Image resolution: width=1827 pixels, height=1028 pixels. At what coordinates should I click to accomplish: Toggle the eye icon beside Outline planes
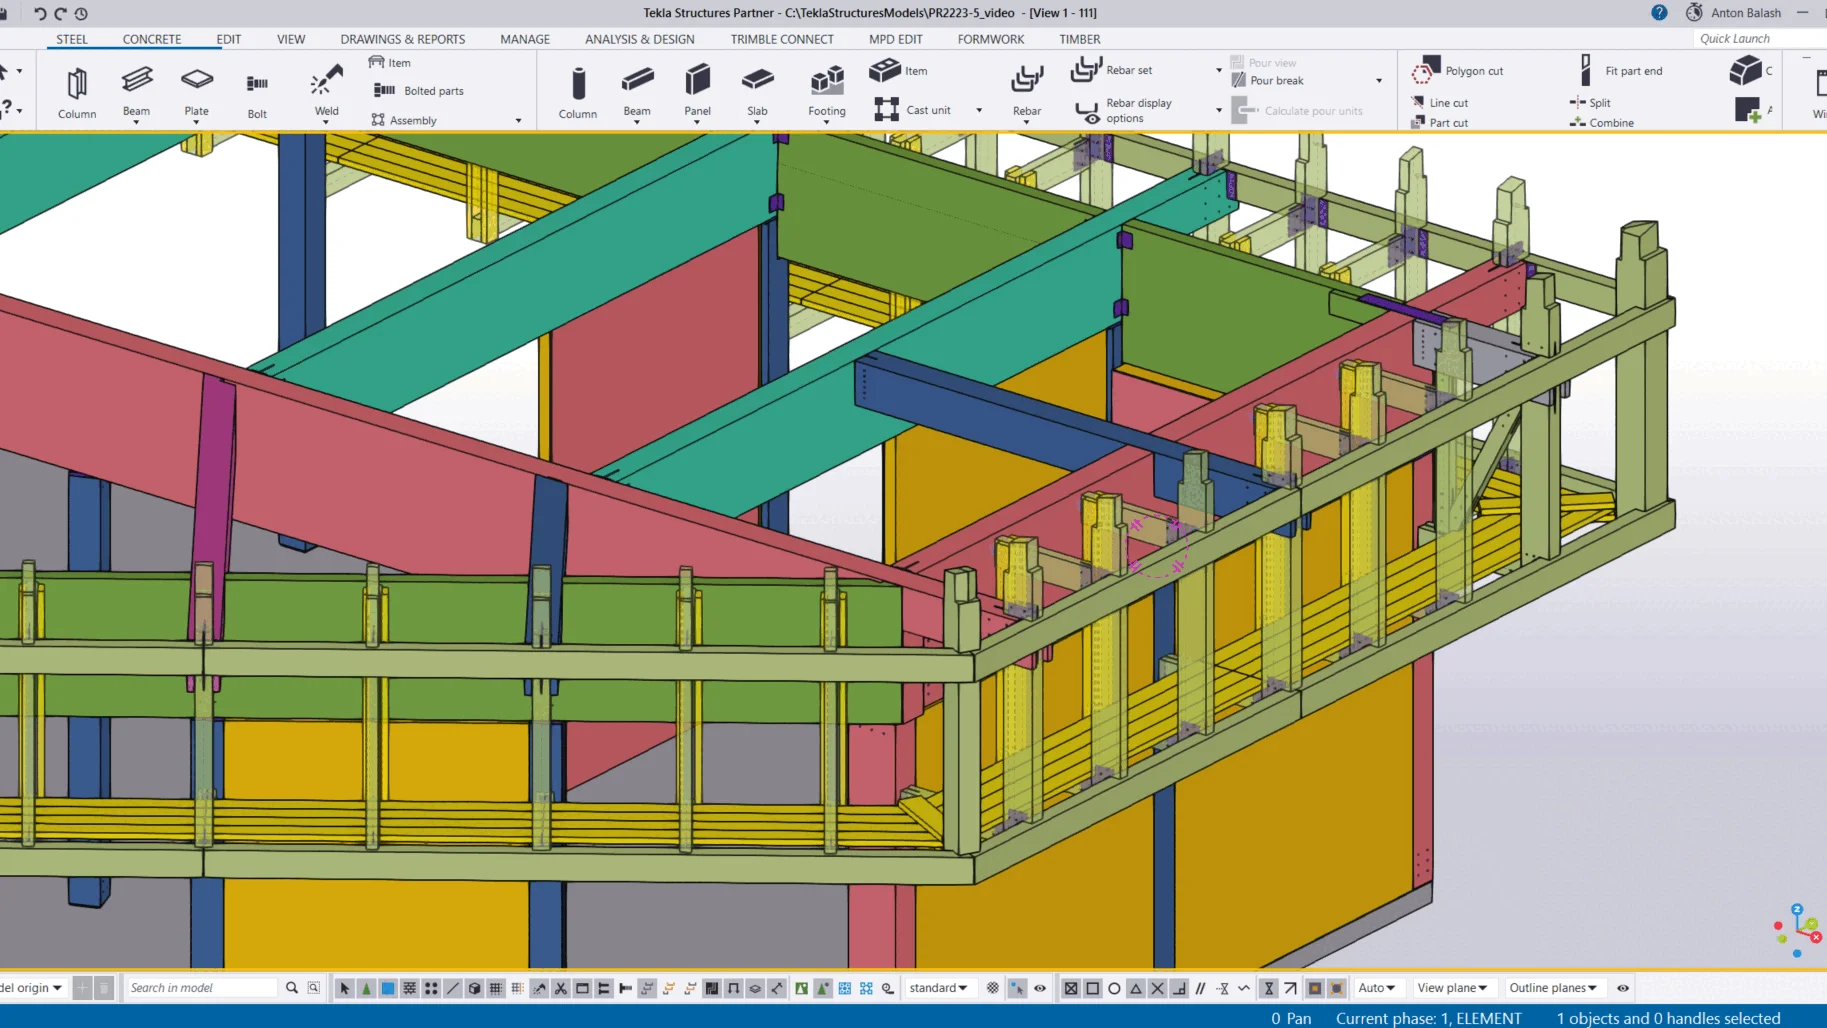1623,988
